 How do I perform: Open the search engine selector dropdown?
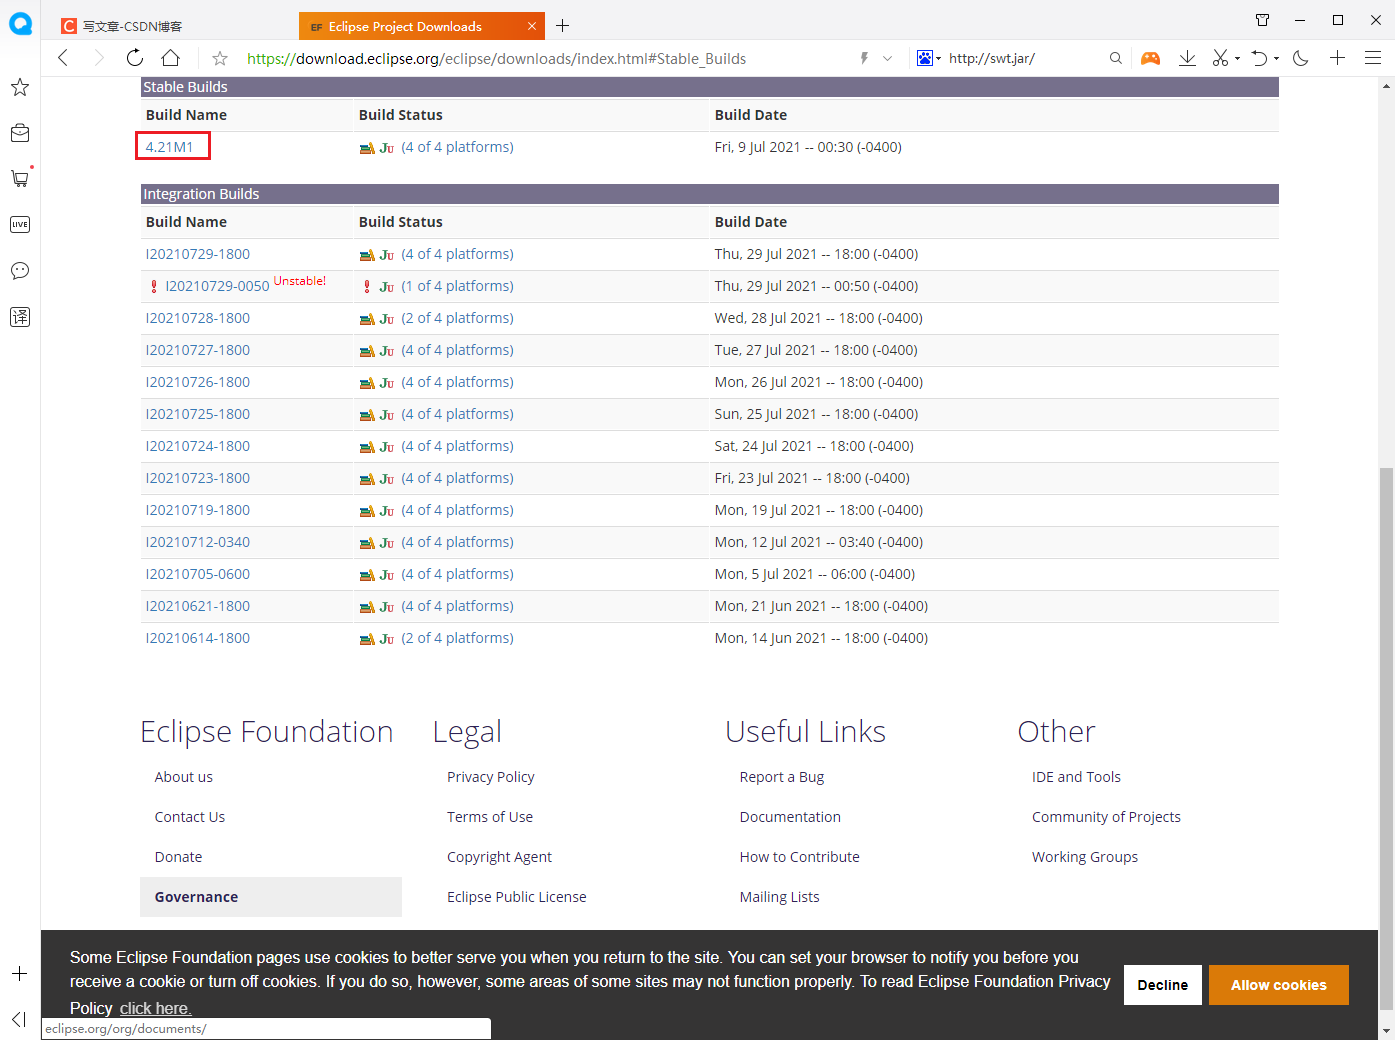929,58
